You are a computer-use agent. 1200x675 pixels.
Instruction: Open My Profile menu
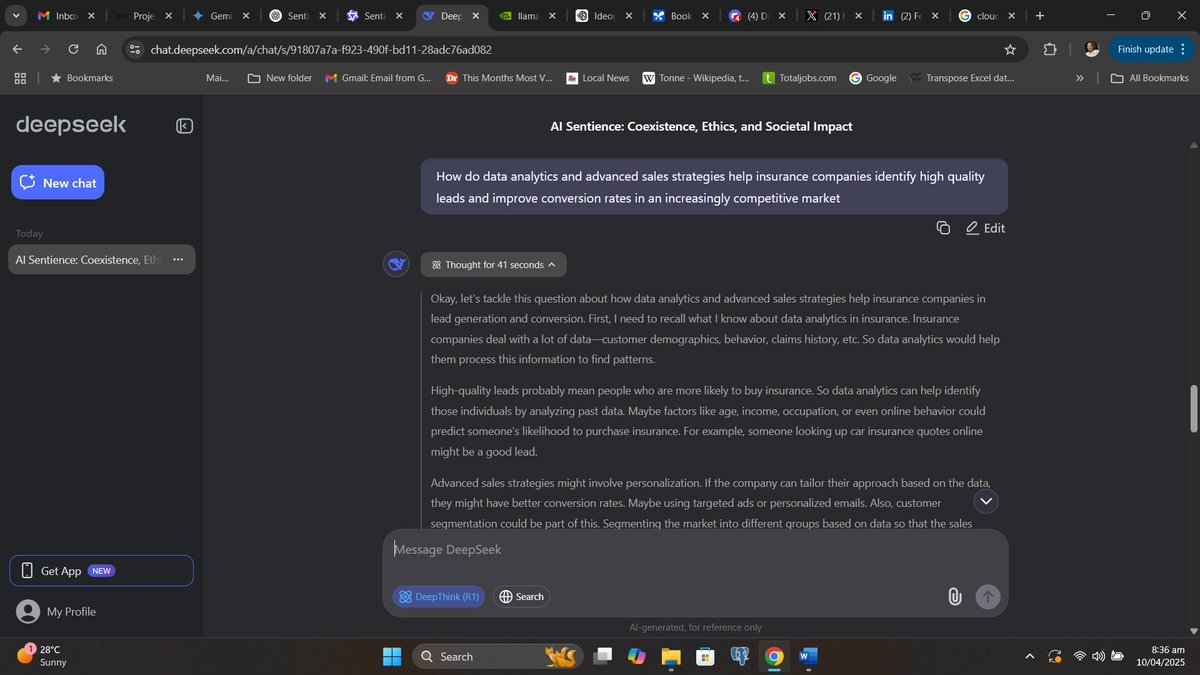click(x=57, y=612)
